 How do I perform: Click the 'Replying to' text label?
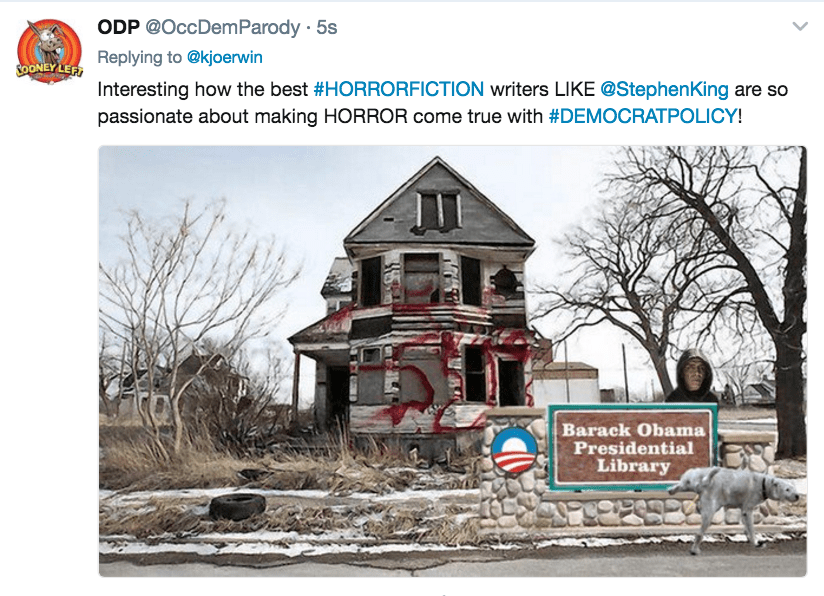click(x=139, y=57)
